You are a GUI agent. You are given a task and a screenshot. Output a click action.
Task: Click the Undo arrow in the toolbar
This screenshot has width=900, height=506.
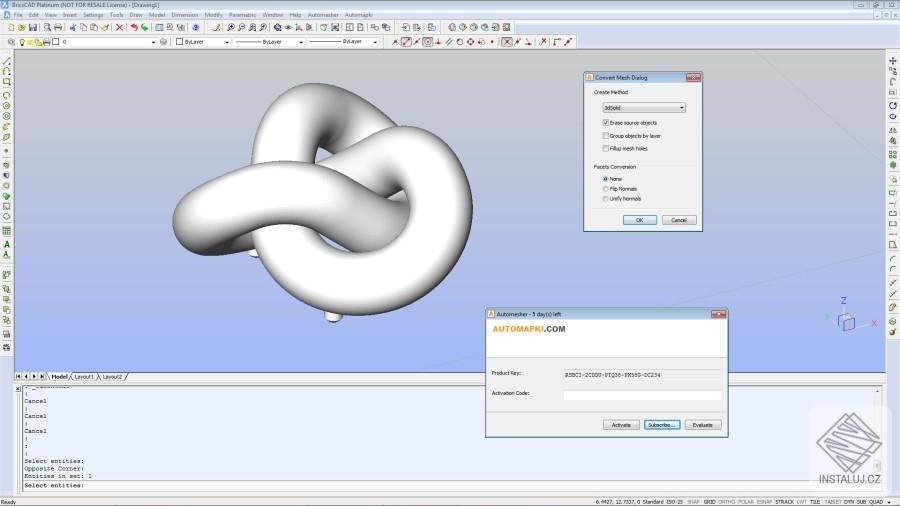pyautogui.click(x=134, y=27)
